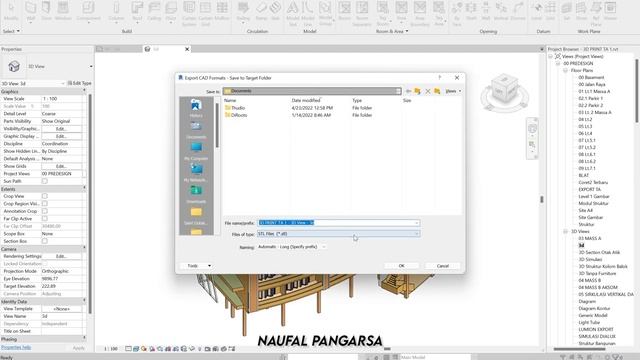This screenshot has width=640, height=360.
Task: Select the Ramp tool in the ribbon
Action: point(261,11)
